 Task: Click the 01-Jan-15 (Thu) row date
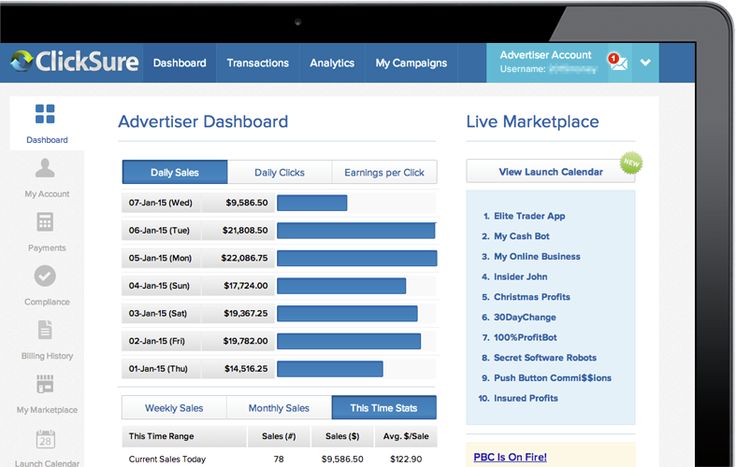point(158,369)
